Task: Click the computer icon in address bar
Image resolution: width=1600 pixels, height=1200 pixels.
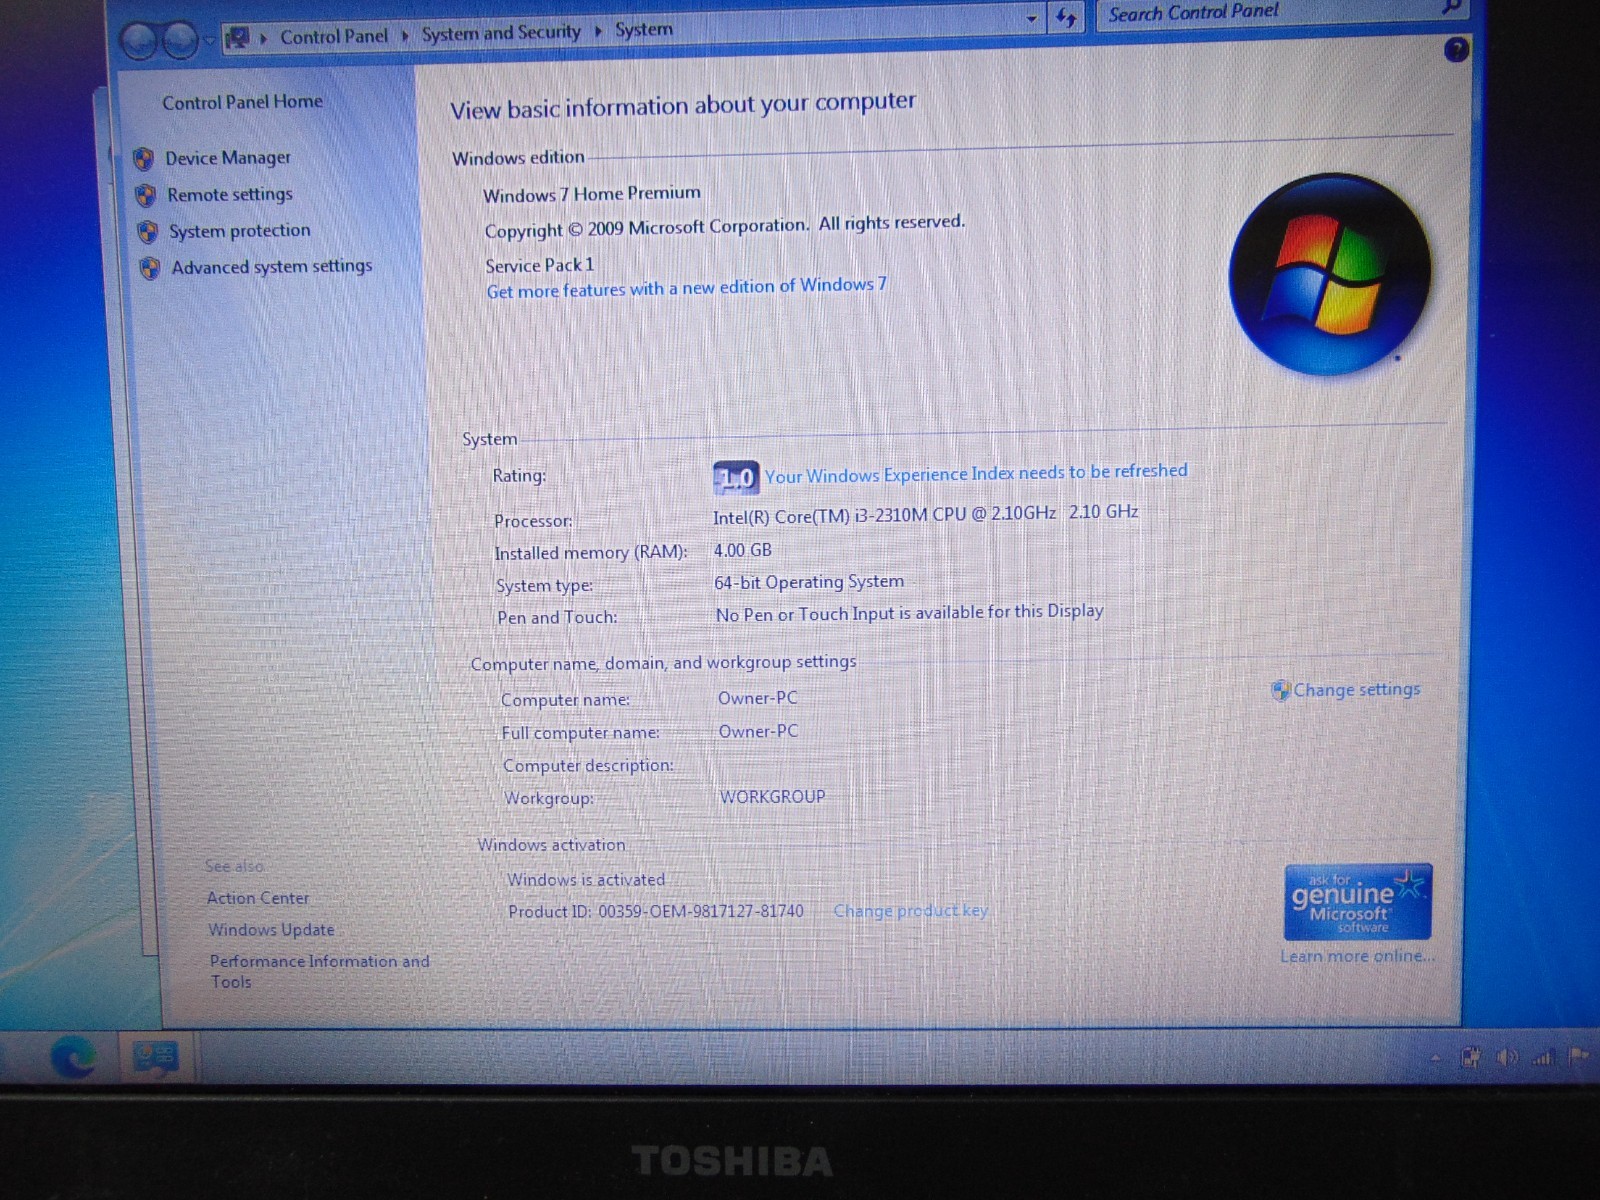Action: [238, 38]
